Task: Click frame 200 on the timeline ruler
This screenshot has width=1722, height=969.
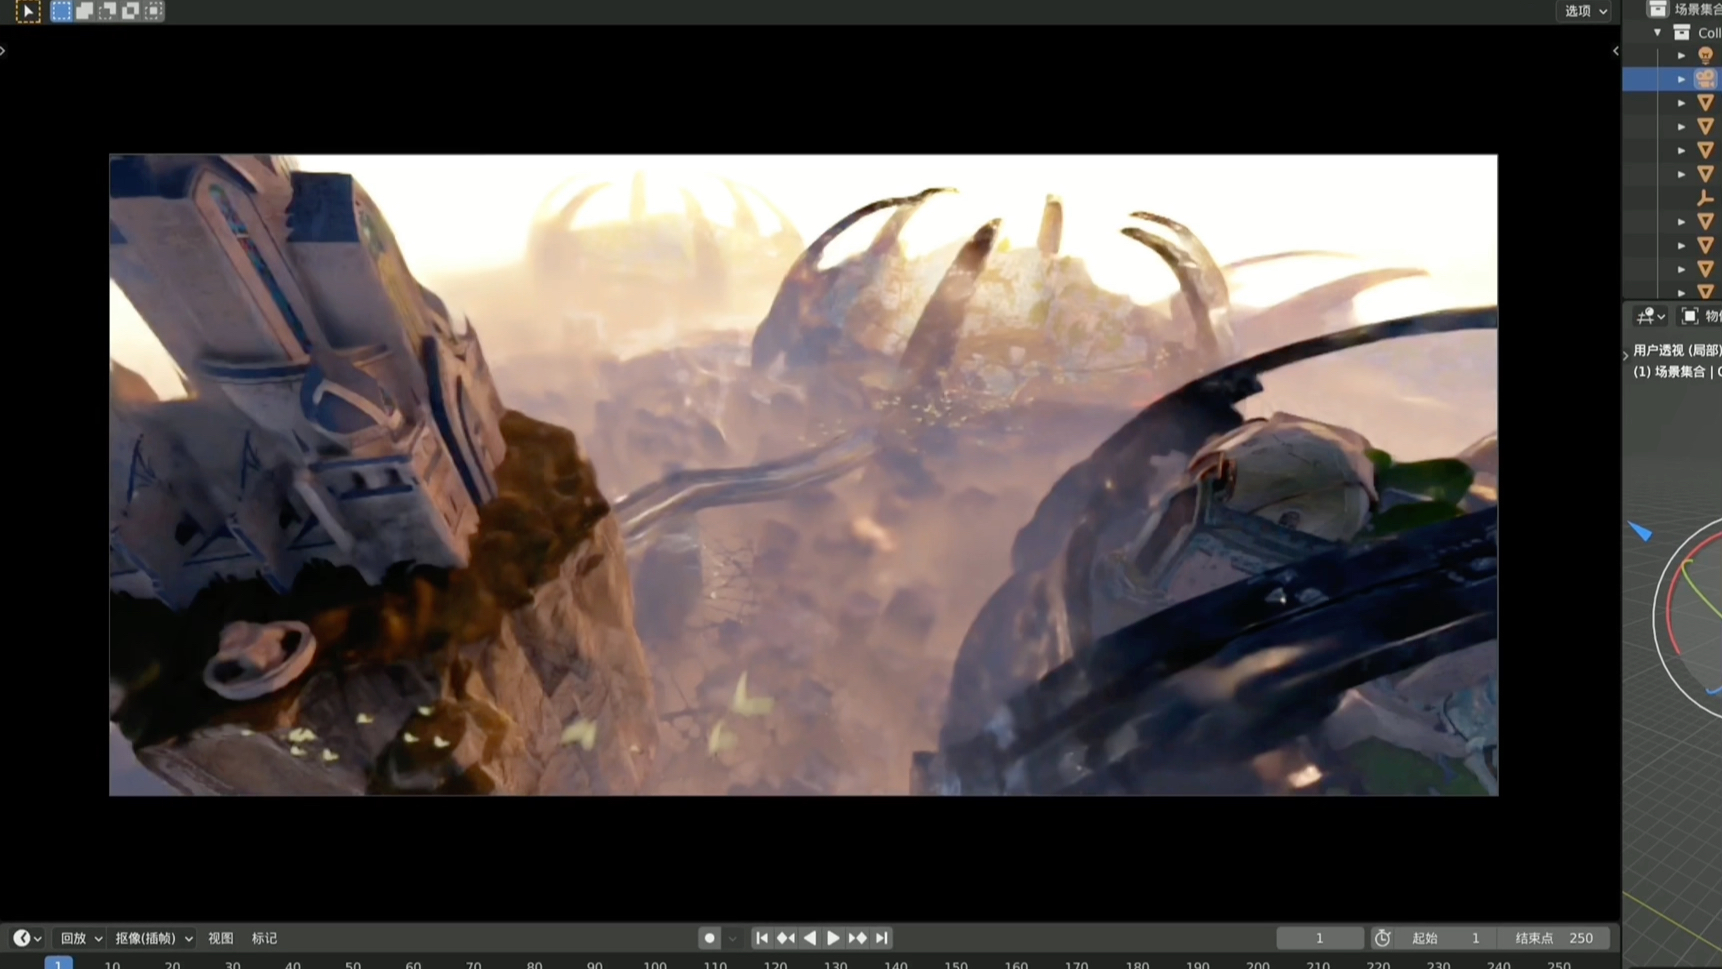Action: click(1258, 964)
